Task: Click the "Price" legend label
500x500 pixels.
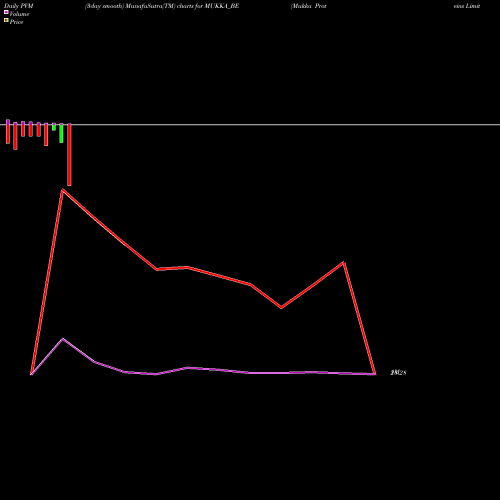Action: [x=16, y=22]
